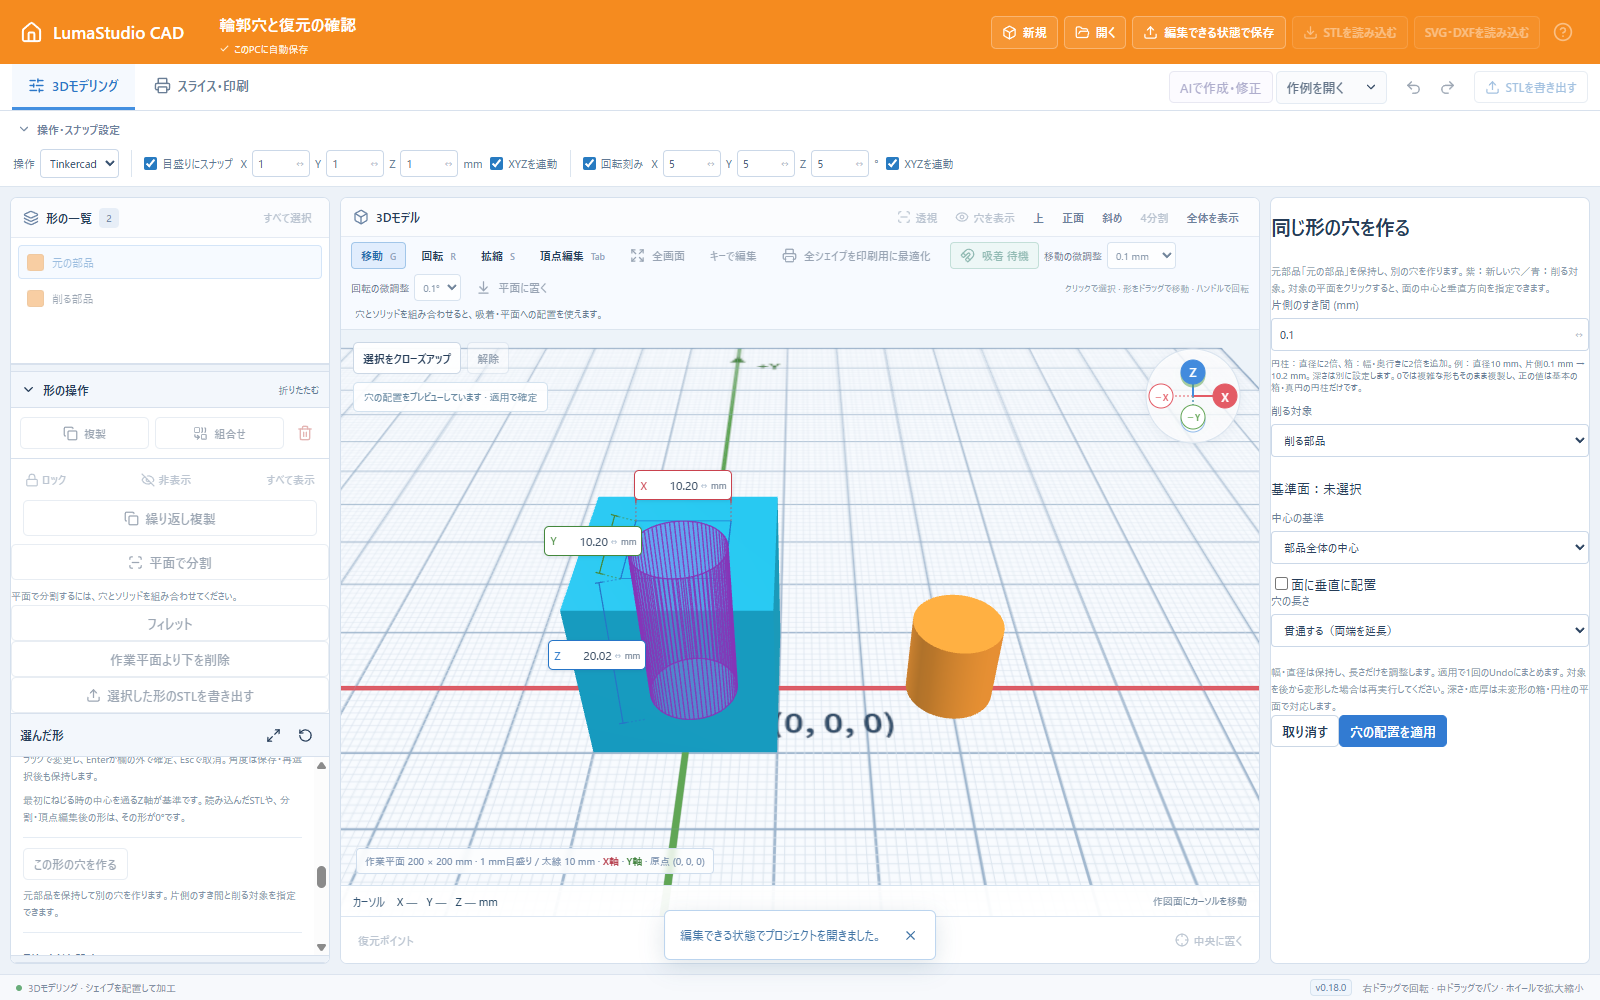
Task: Open the 作例を開く dropdown
Action: [x=1331, y=88]
